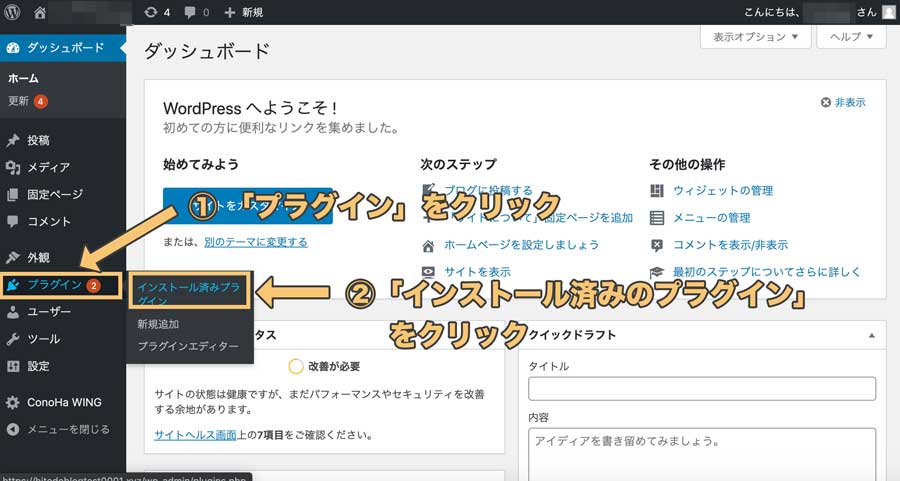This screenshot has height=481, width=900.
Task: Open site home icon in admin bar
Action: [40, 12]
